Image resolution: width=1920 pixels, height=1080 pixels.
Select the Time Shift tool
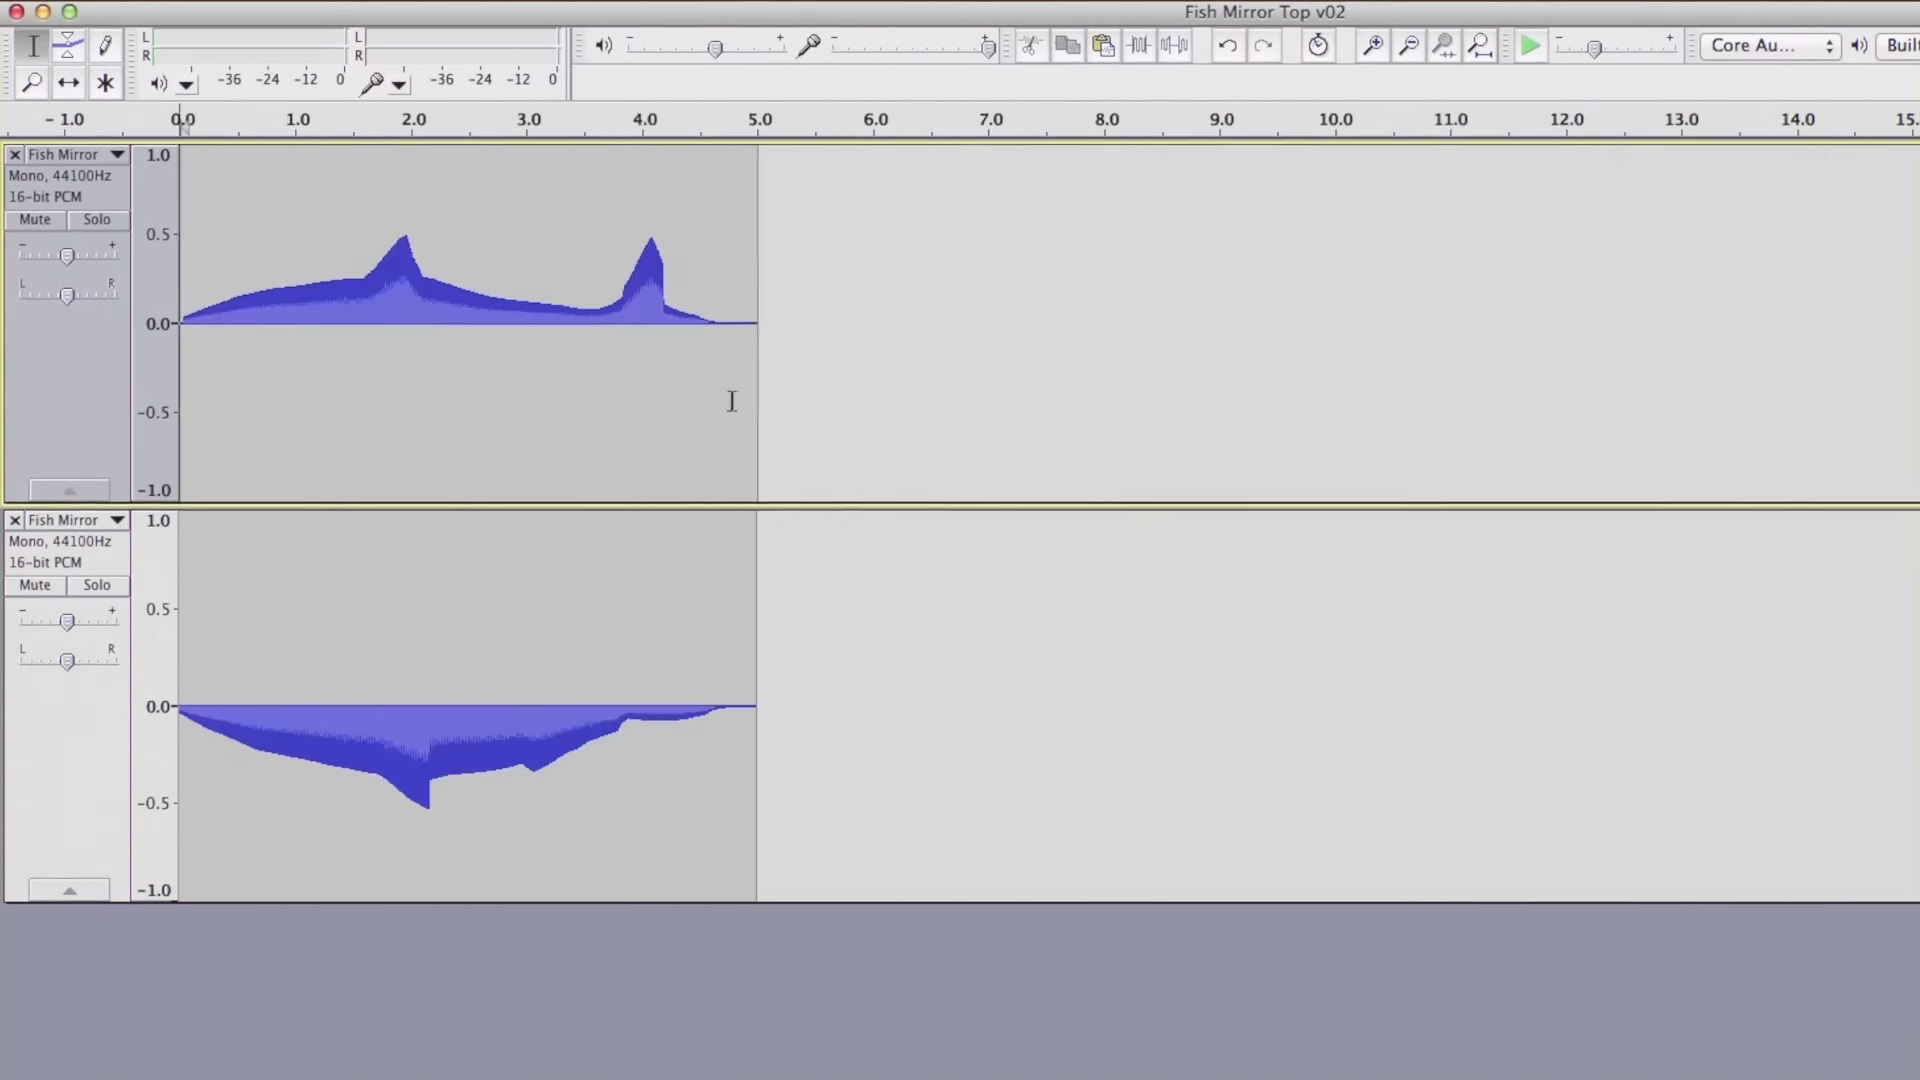[68, 83]
